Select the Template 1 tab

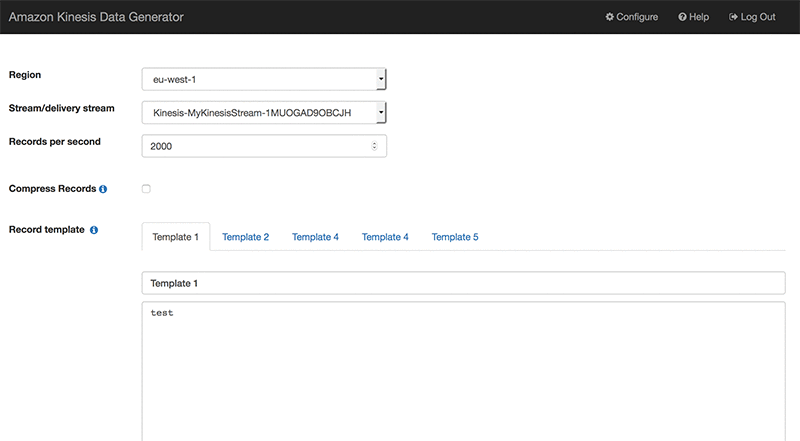[176, 237]
